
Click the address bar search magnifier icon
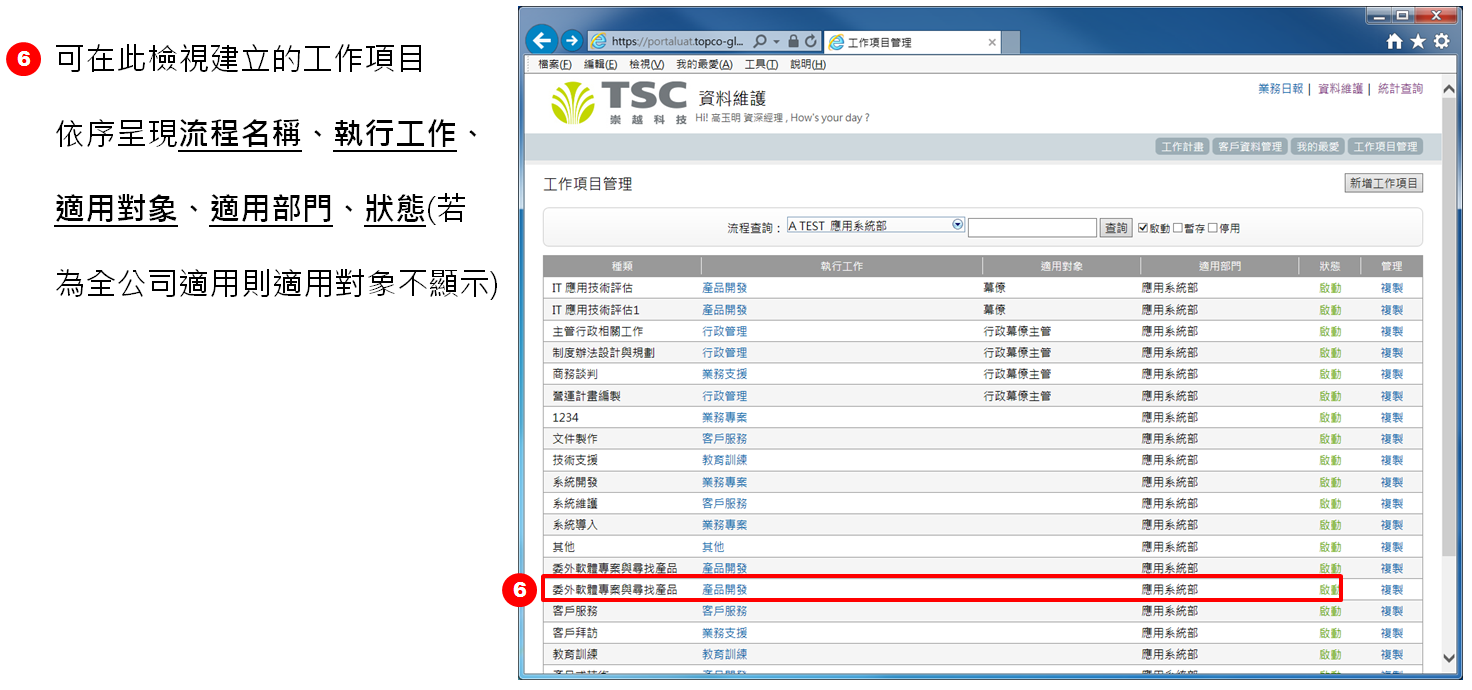[760, 42]
